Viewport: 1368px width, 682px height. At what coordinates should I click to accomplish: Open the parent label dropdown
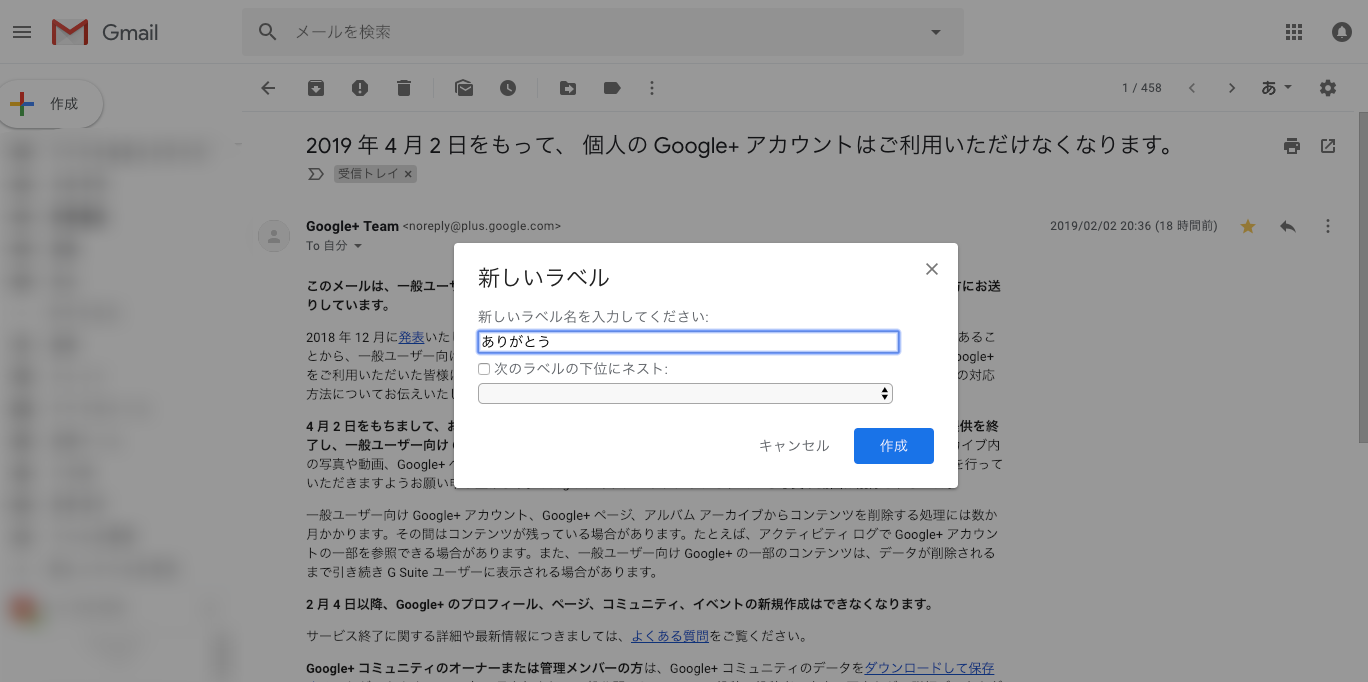pyautogui.click(x=685, y=394)
